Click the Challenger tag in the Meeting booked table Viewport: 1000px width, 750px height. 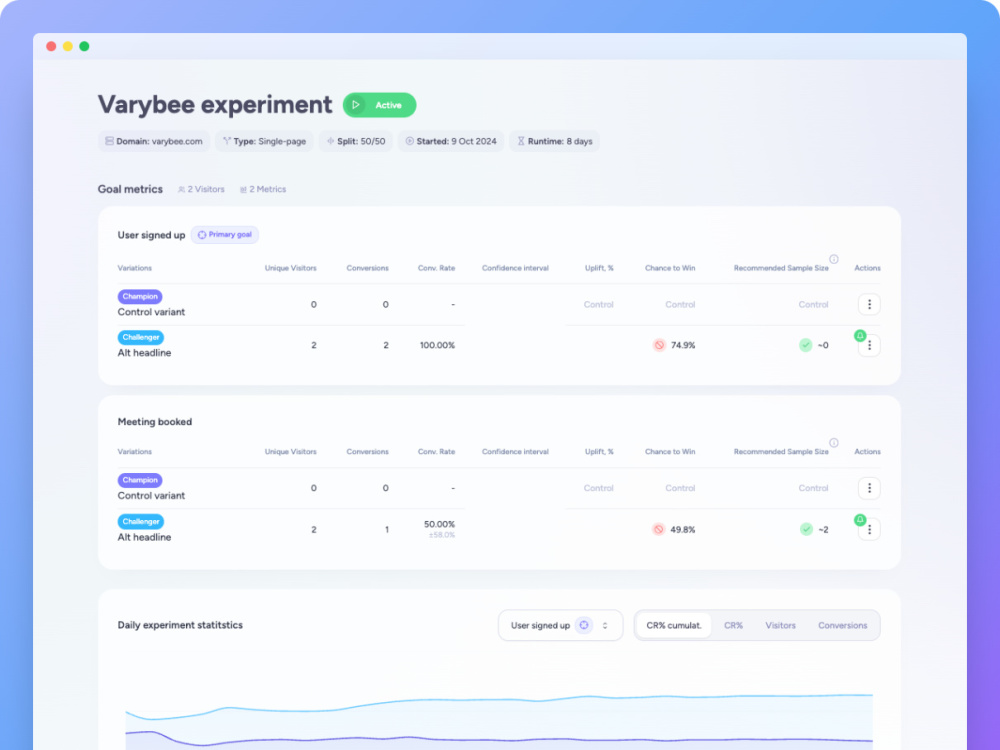point(140,522)
